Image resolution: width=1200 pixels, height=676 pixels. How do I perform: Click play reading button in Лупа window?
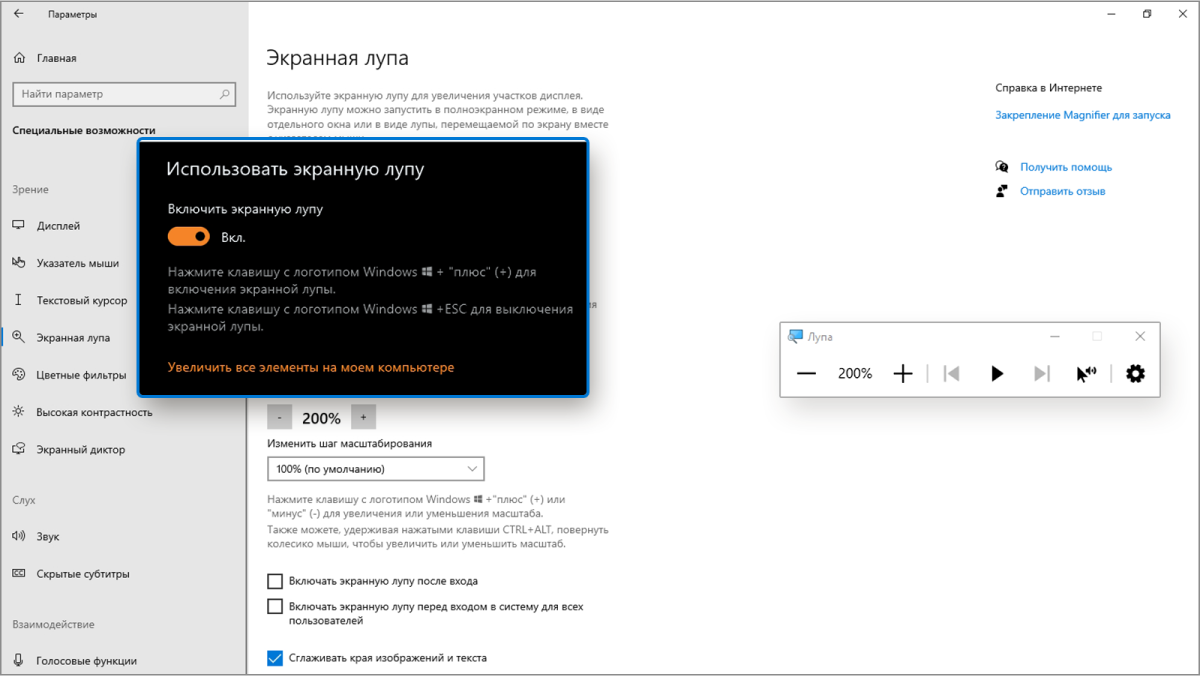pos(997,373)
